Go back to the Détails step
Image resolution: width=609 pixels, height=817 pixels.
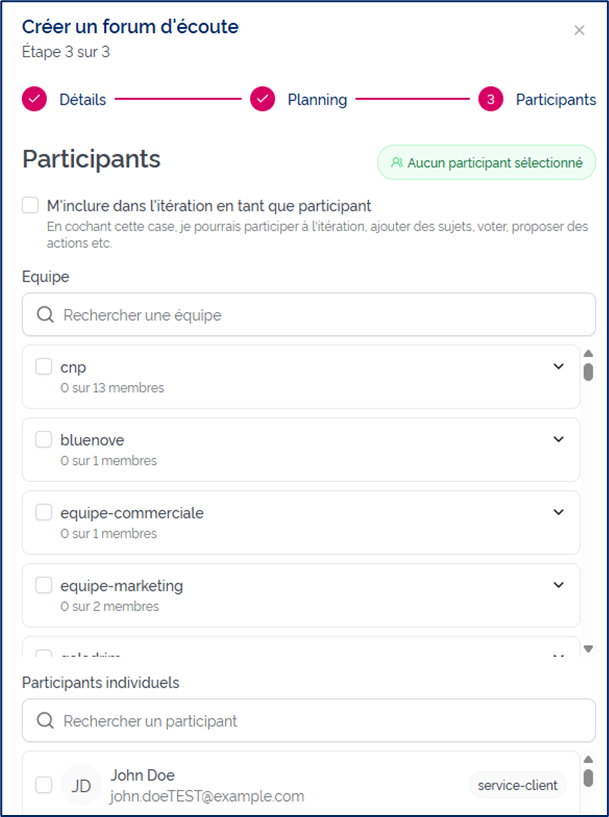(x=82, y=99)
